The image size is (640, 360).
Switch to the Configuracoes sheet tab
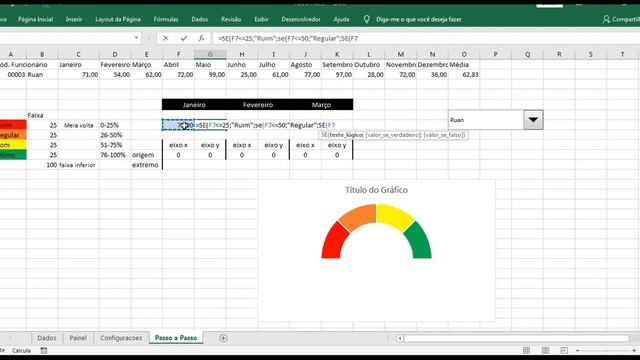point(121,338)
